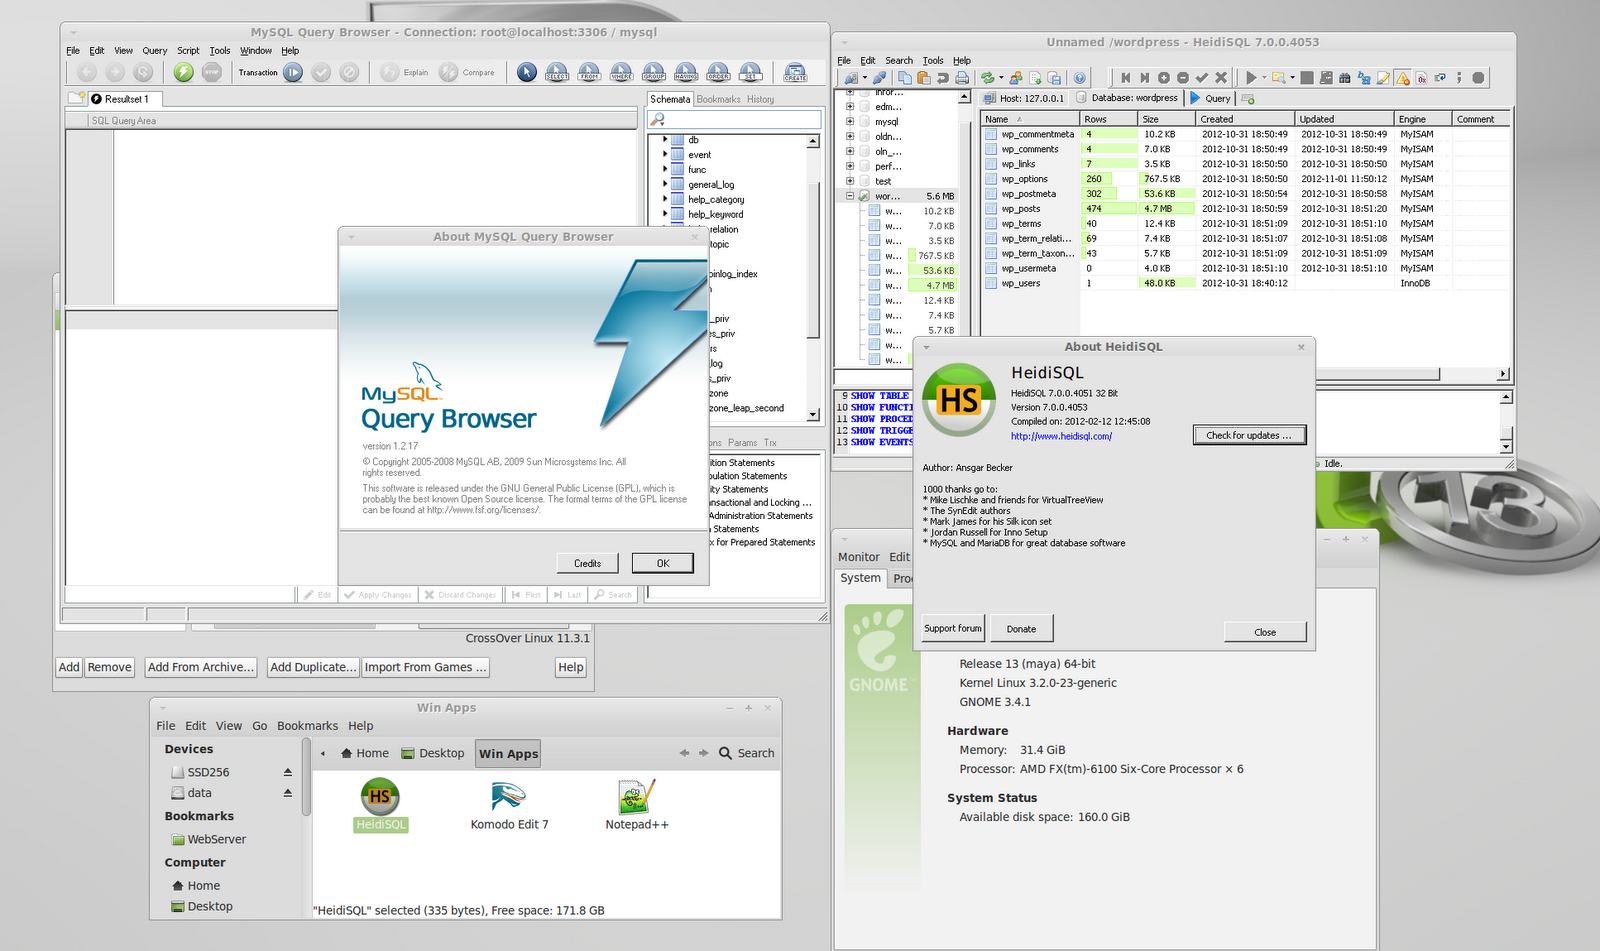
Task: Click the Support forum button
Action: (x=953, y=628)
